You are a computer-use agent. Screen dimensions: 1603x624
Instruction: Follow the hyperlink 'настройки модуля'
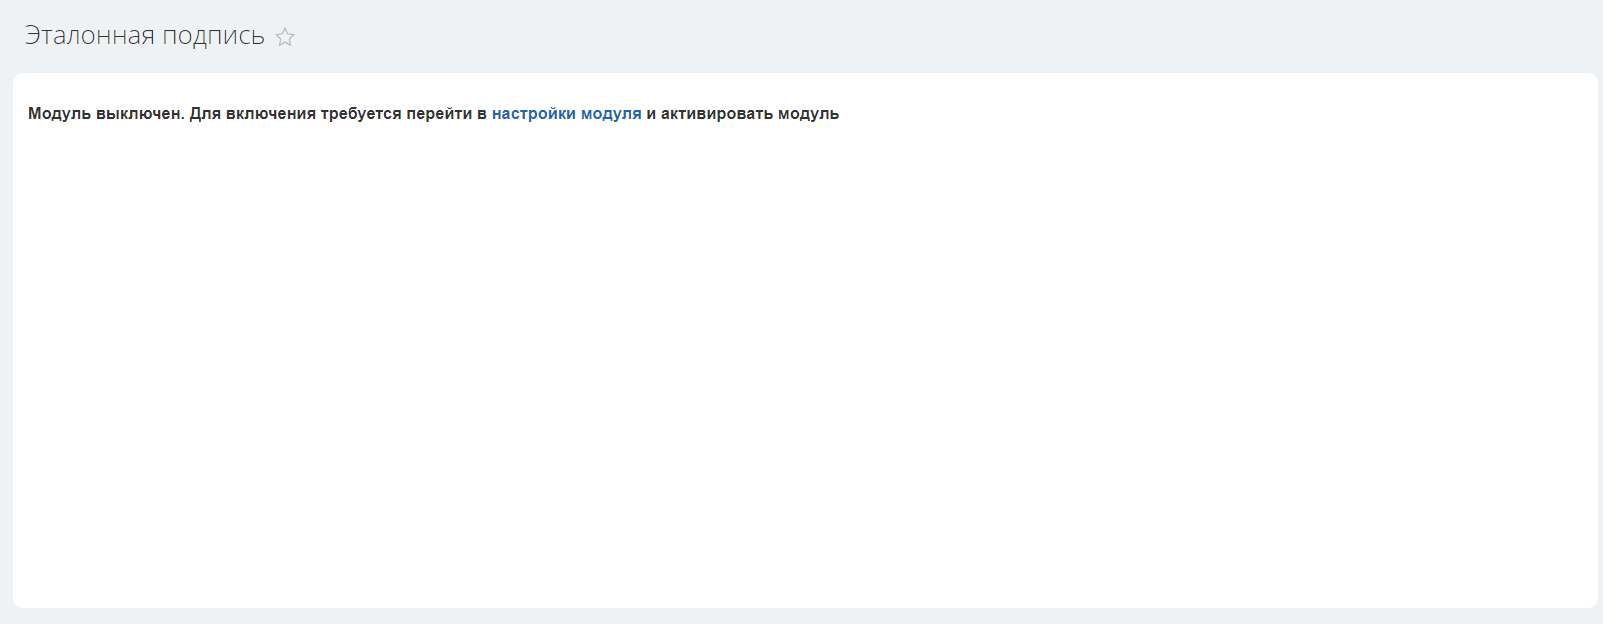point(566,114)
